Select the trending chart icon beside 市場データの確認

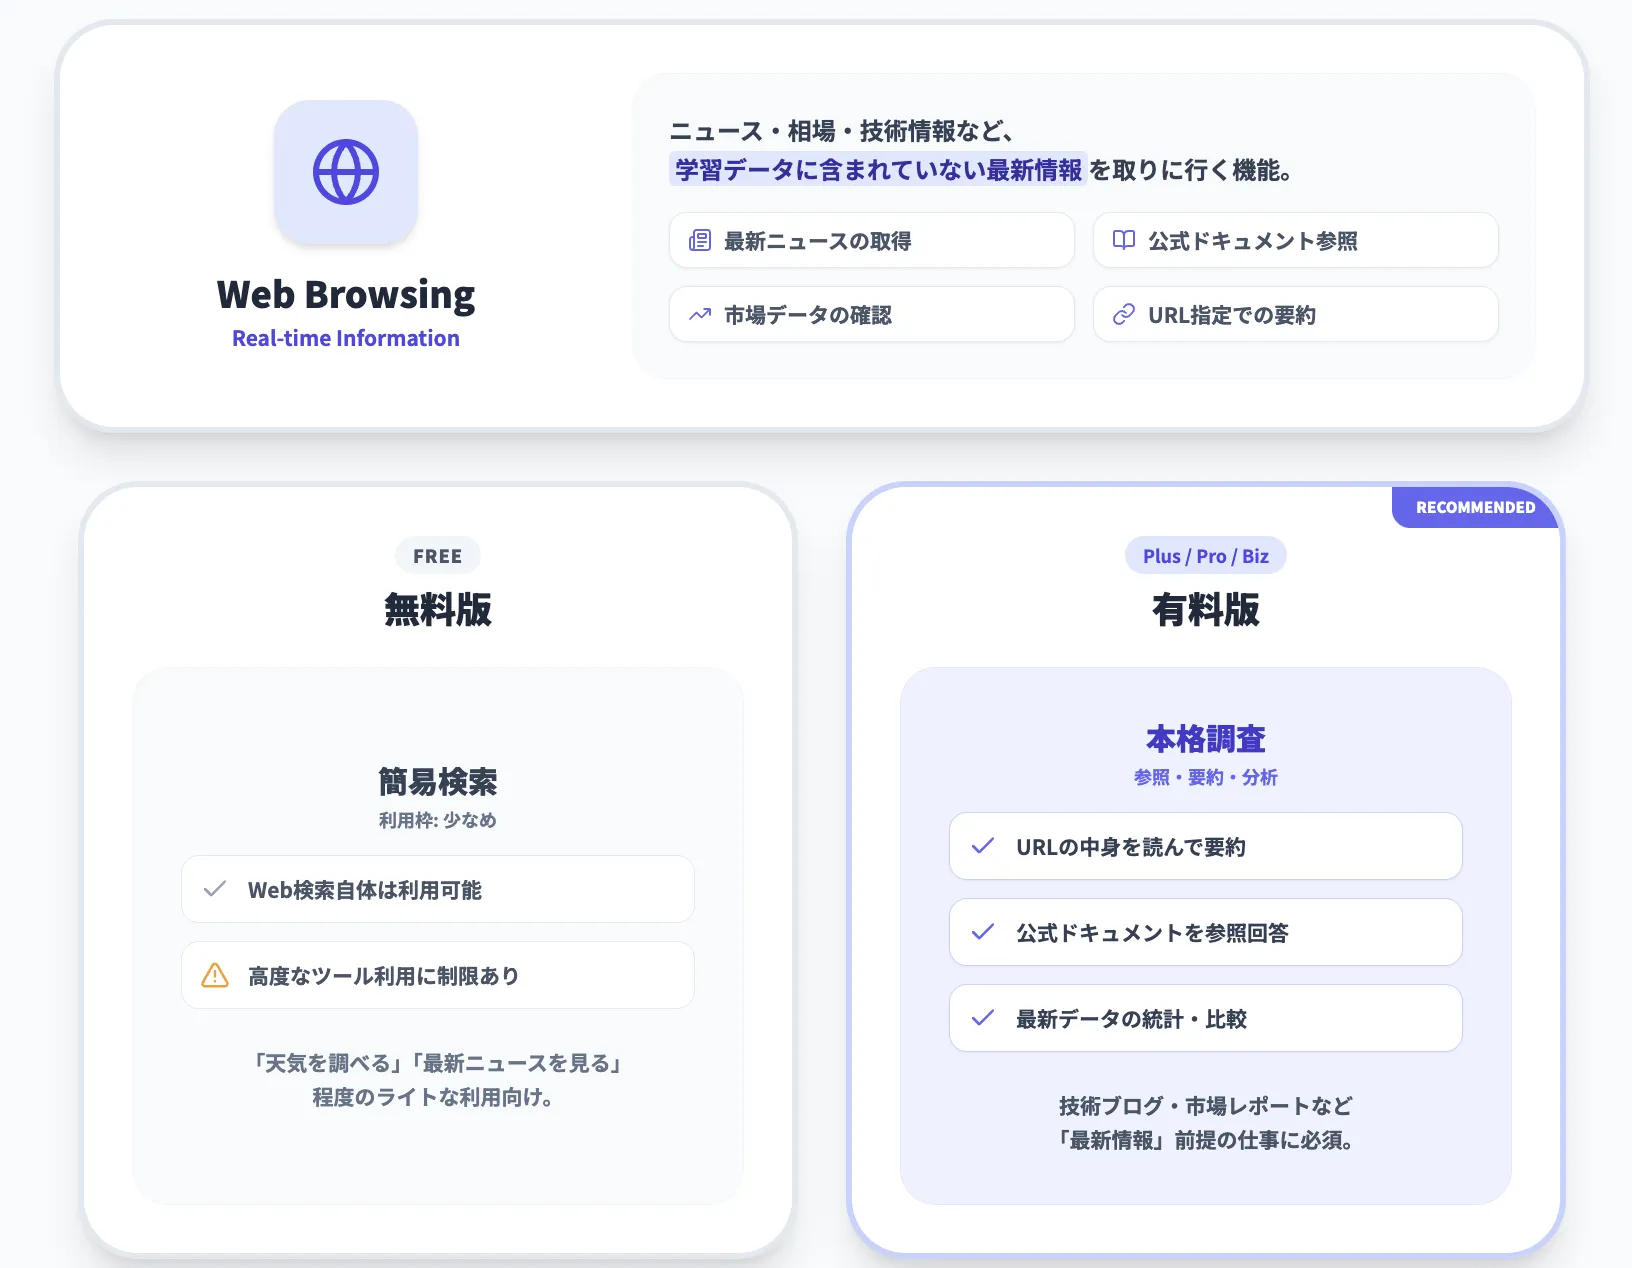coord(700,314)
